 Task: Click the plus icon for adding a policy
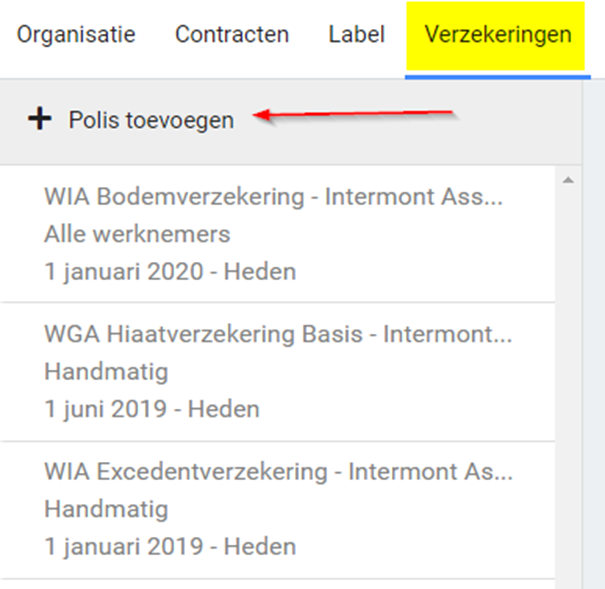39,120
